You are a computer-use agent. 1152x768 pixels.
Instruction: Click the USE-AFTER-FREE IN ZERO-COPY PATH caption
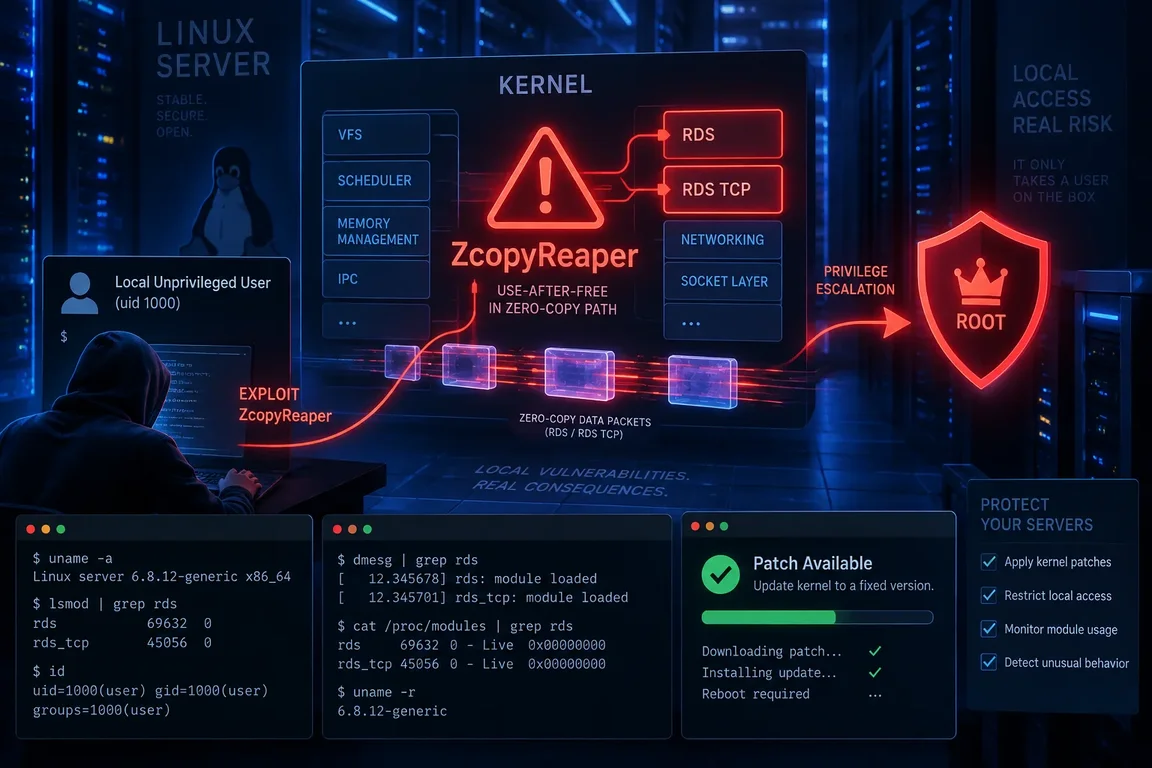tap(552, 300)
